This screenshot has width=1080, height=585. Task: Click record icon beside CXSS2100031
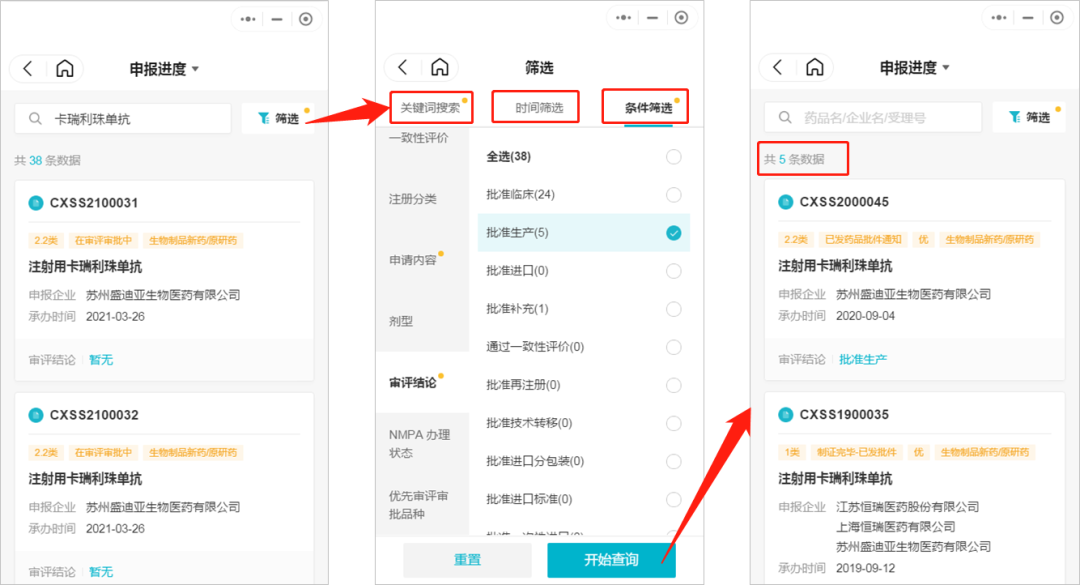36,203
